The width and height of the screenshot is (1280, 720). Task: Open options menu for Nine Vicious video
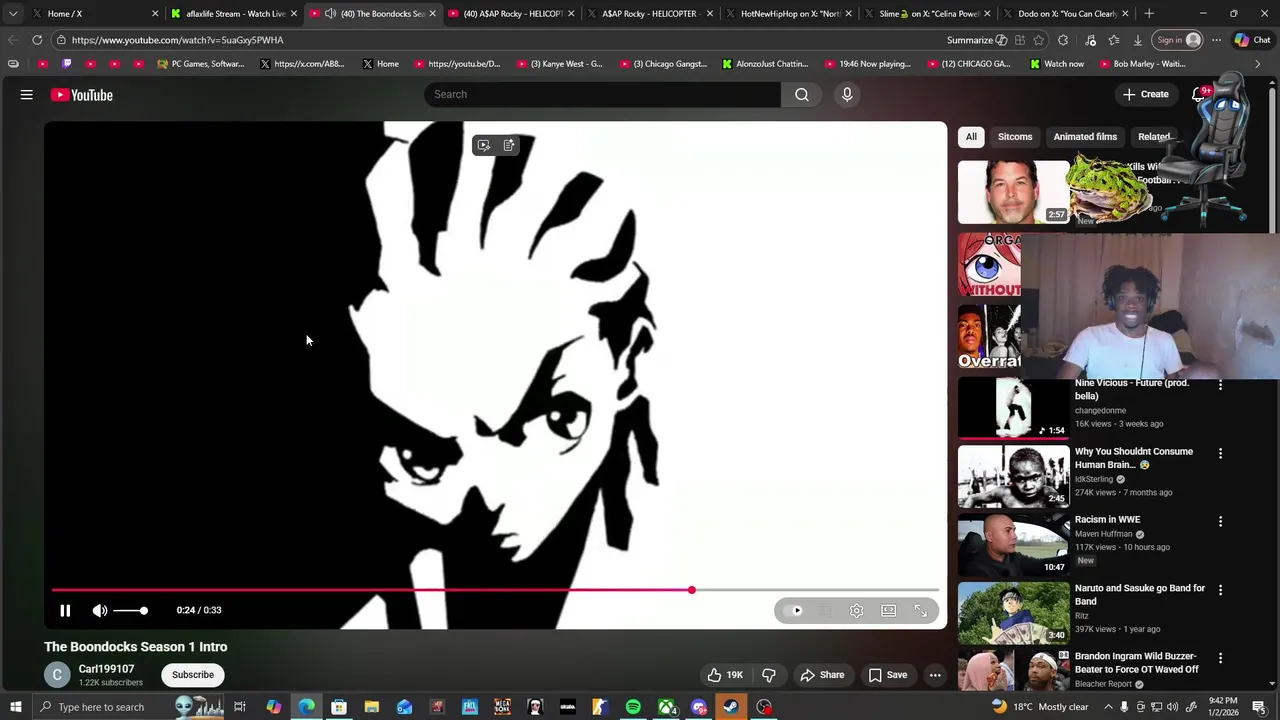click(1220, 385)
